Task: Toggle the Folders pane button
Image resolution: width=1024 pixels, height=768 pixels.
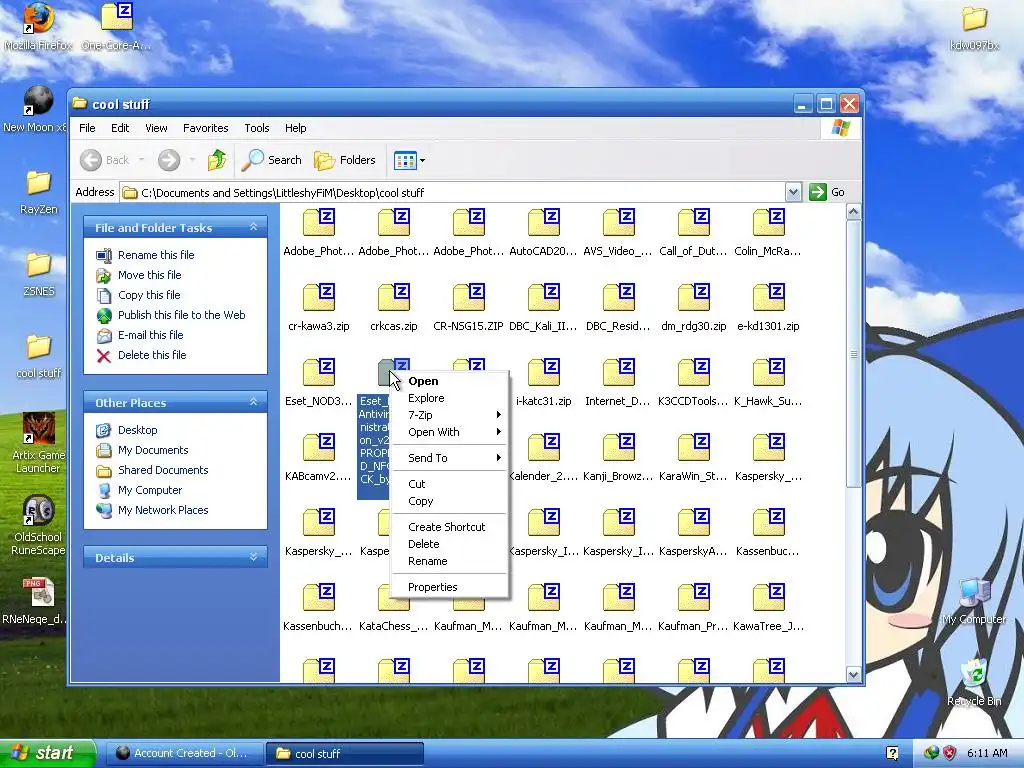Action: pos(345,160)
